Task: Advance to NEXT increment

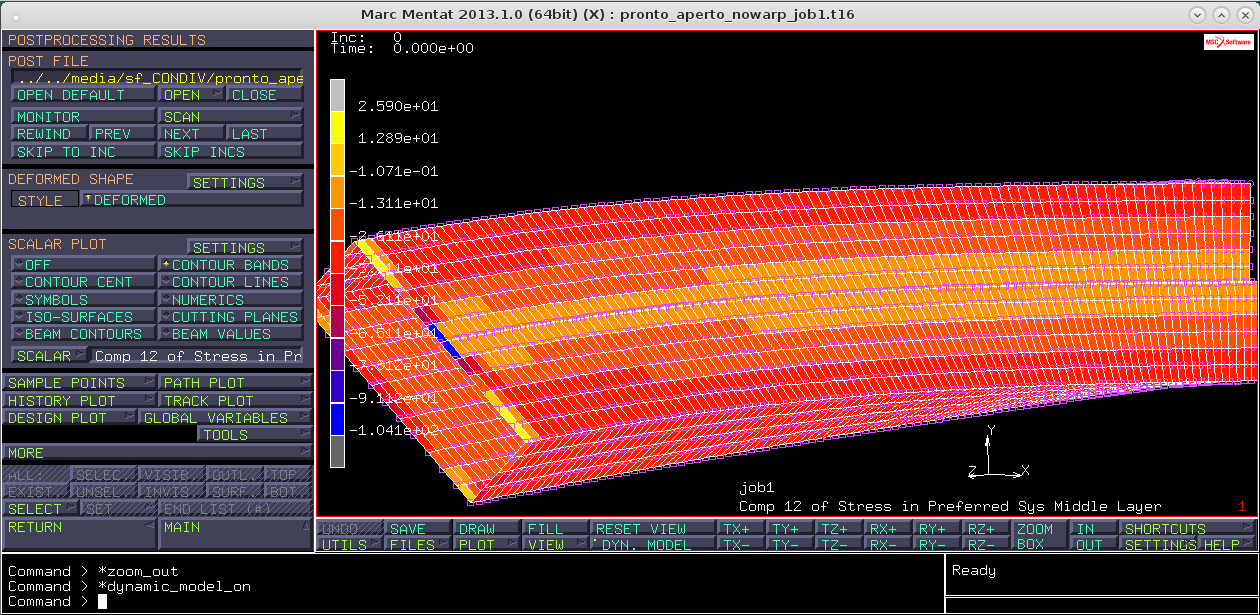Action: tap(192, 133)
